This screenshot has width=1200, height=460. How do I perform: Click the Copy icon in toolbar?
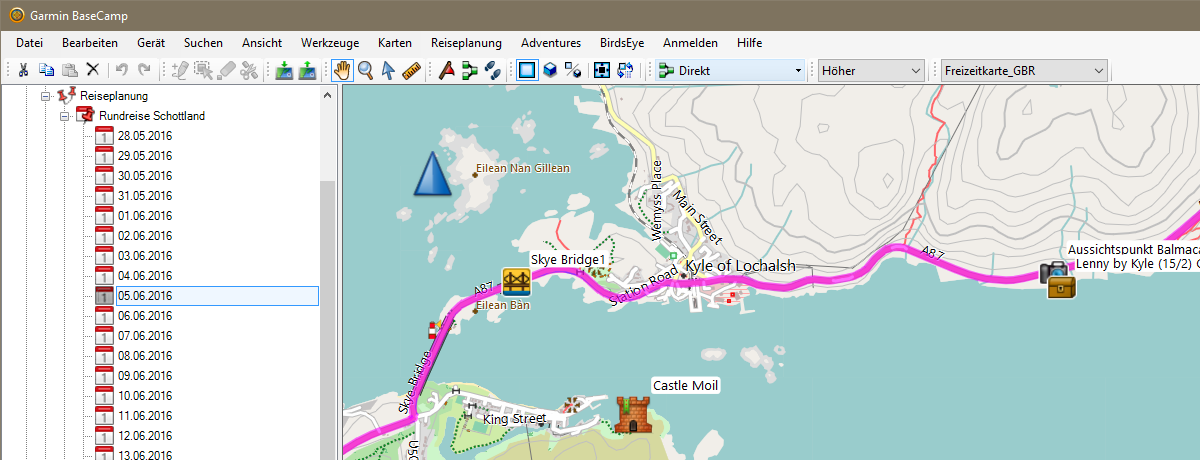pyautogui.click(x=46, y=70)
